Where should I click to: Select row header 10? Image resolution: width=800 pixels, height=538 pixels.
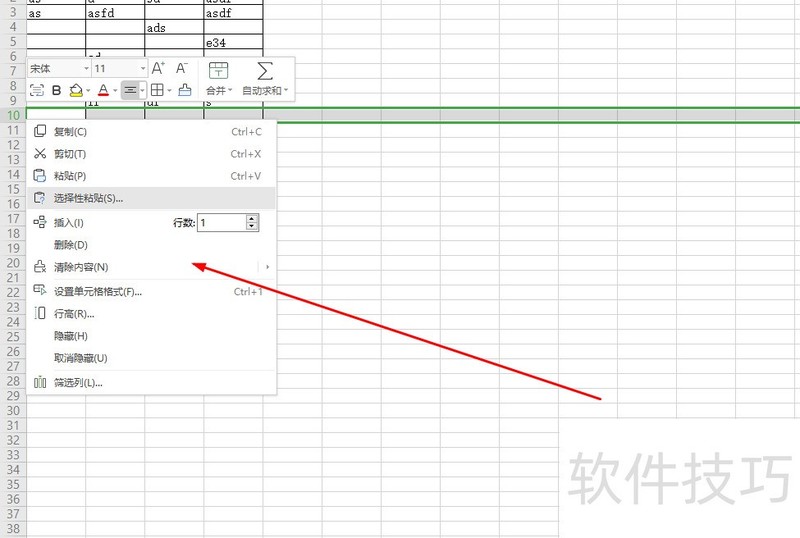tap(13, 115)
